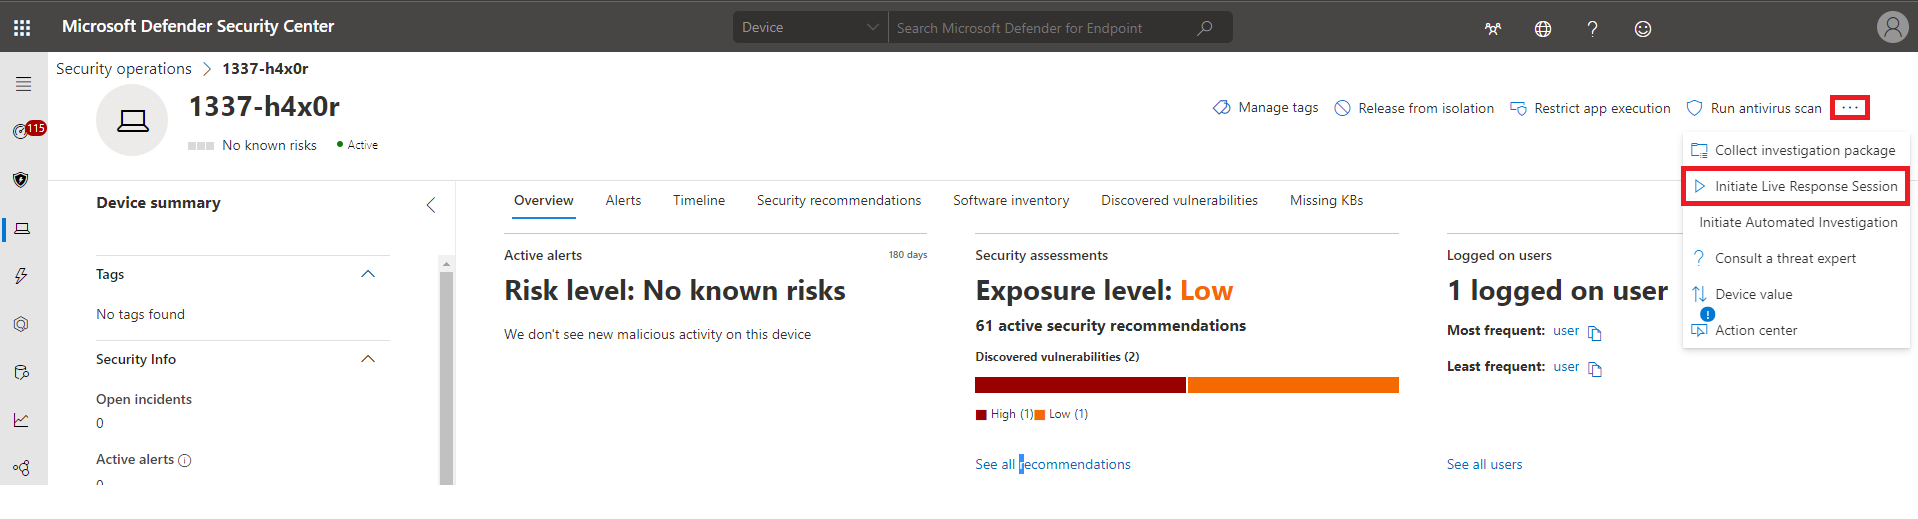1918x519 pixels.
Task: Open the Help question mark icon
Action: point(1592,29)
